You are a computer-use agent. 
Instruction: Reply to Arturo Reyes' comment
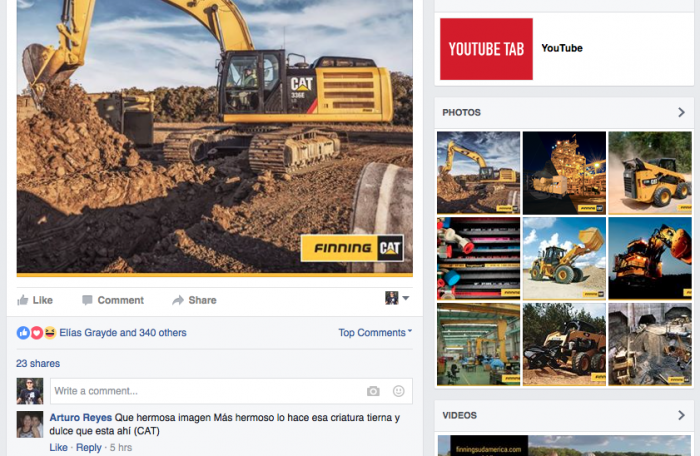pos(89,447)
